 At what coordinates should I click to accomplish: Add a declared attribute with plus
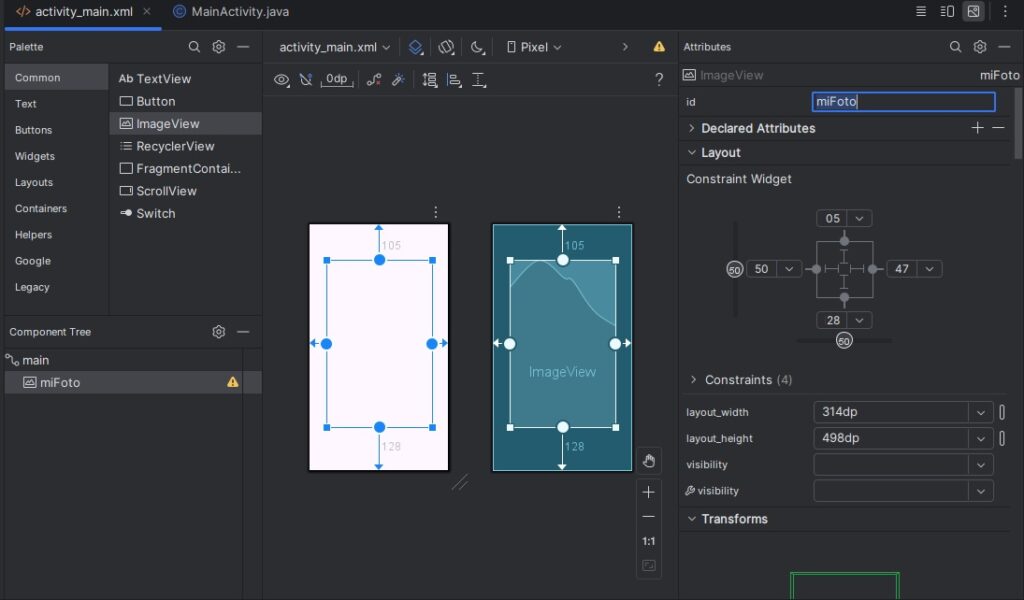click(x=978, y=128)
